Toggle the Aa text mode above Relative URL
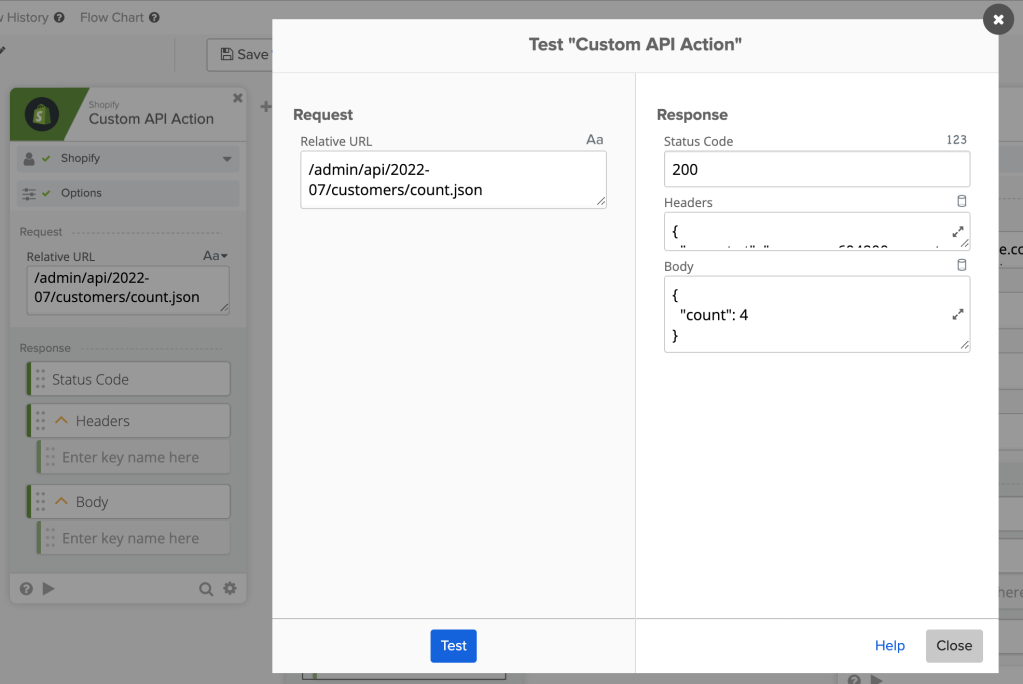1023x684 pixels. 594,140
